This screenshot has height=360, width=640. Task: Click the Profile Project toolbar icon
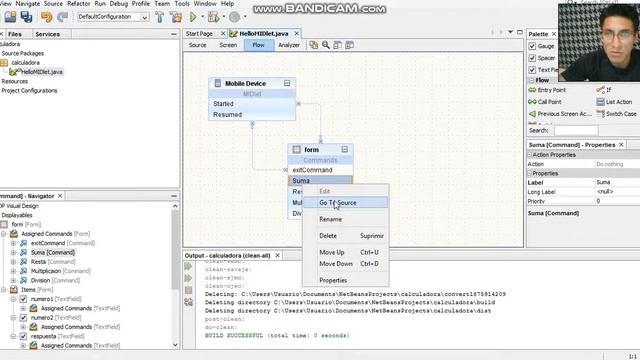click(234, 17)
